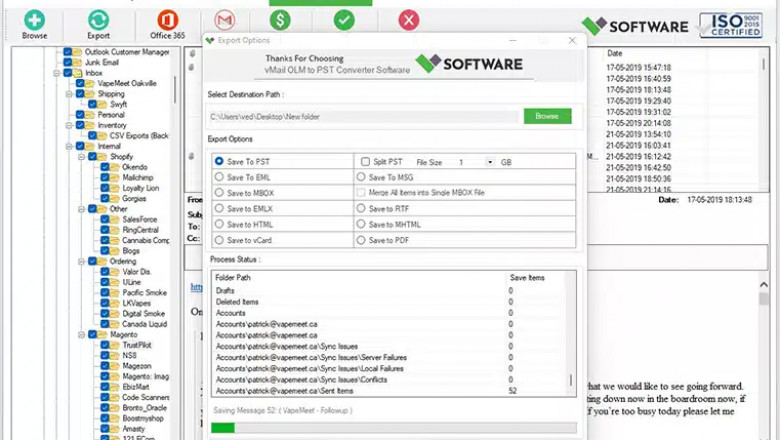This screenshot has width=780, height=440.
Task: Click the green Browse plus icon
Action: (x=34, y=20)
